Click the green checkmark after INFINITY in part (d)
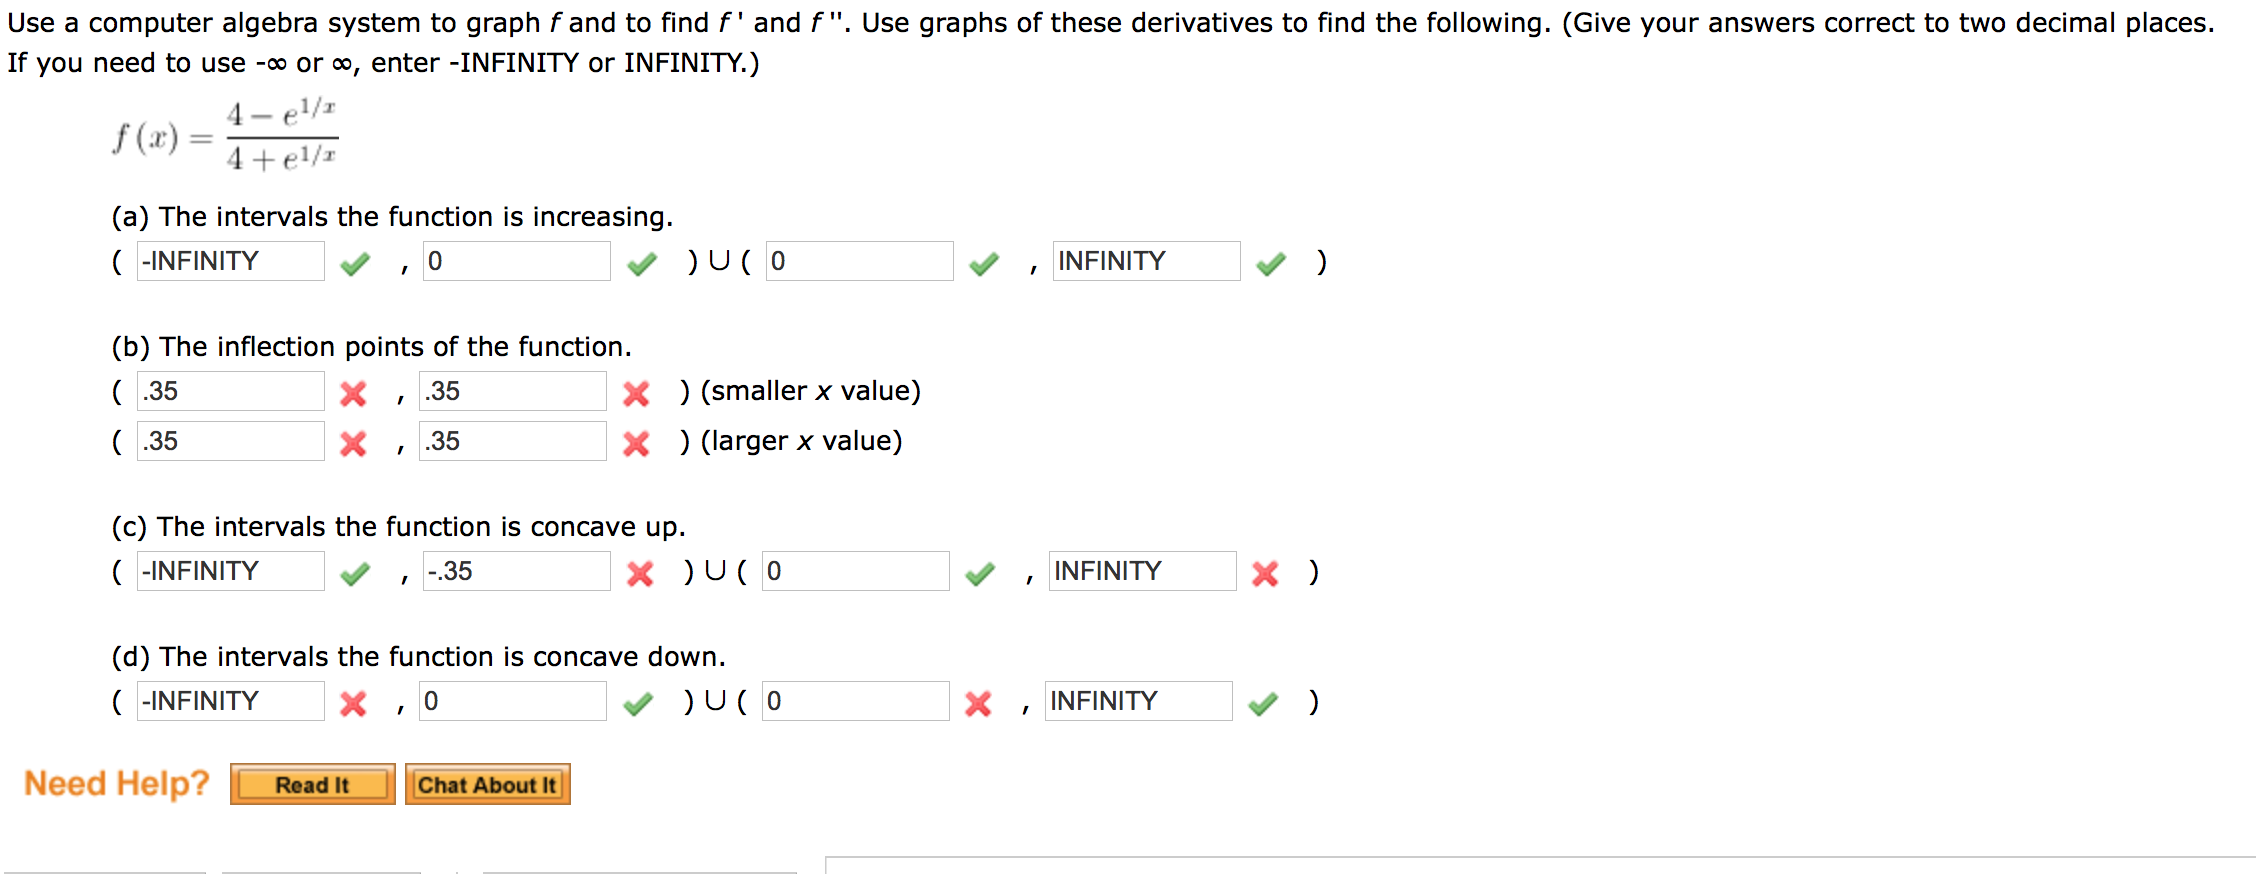This screenshot has width=2256, height=874. click(1262, 702)
